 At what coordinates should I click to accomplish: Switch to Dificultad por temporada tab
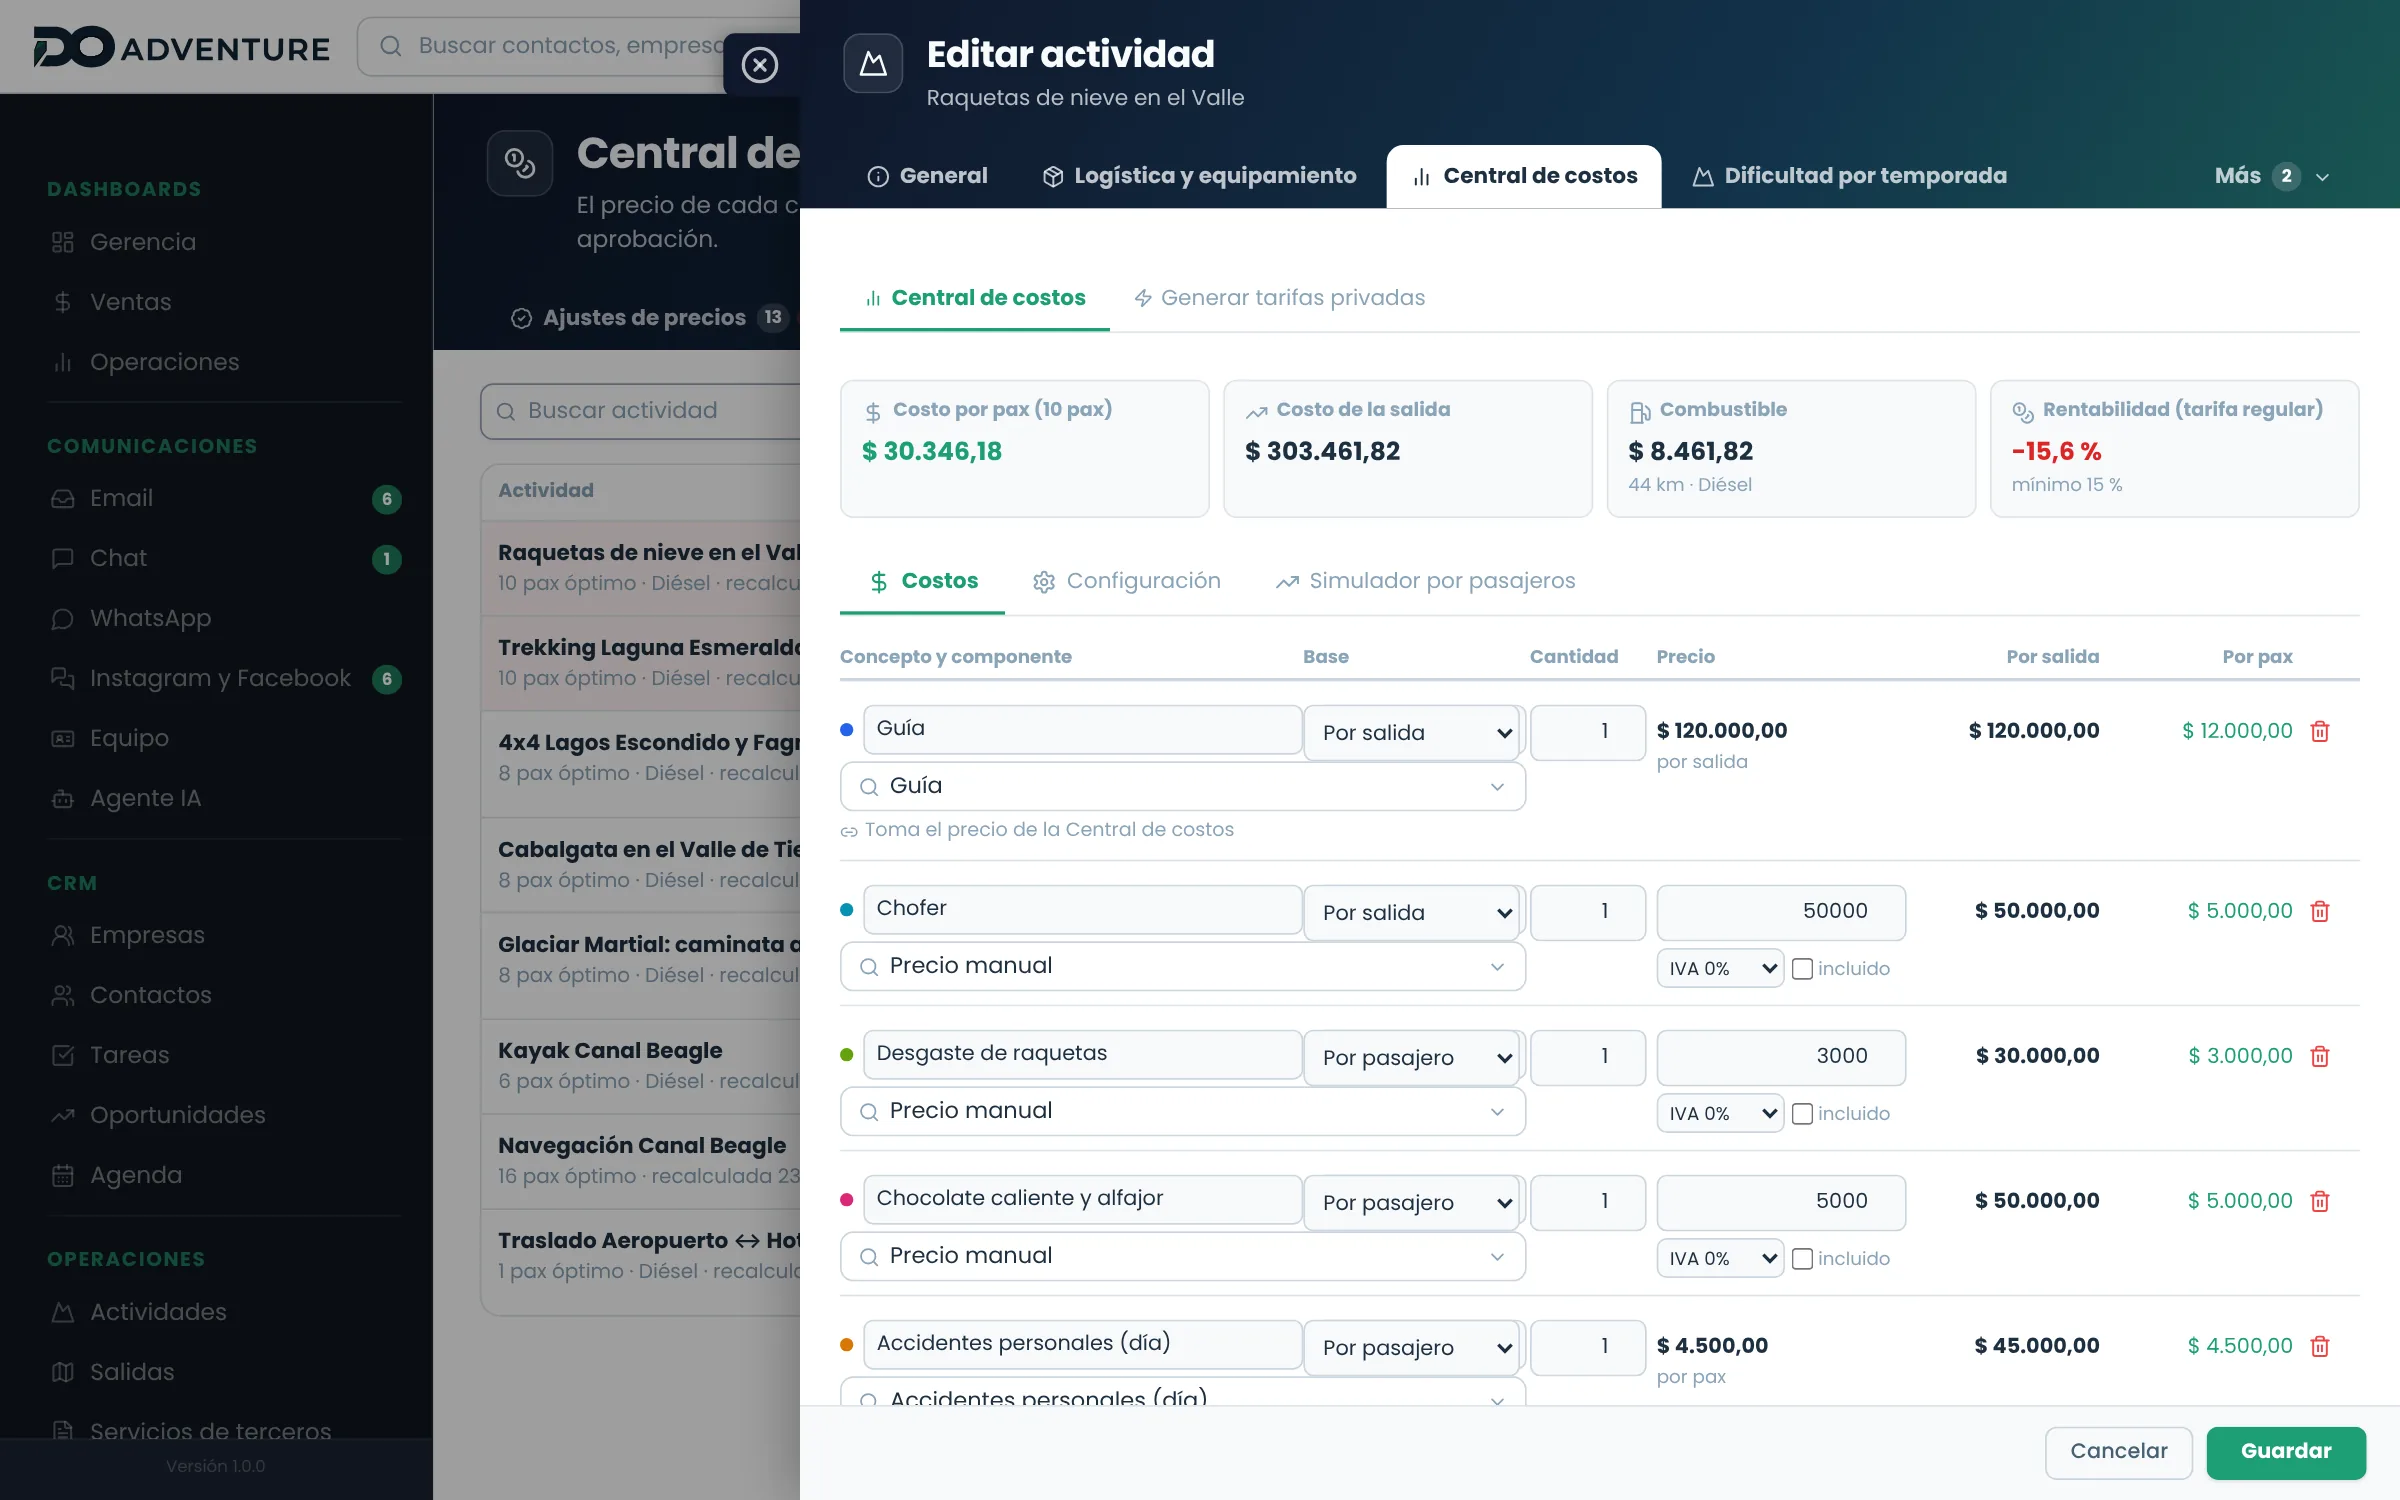pyautogui.click(x=1849, y=176)
